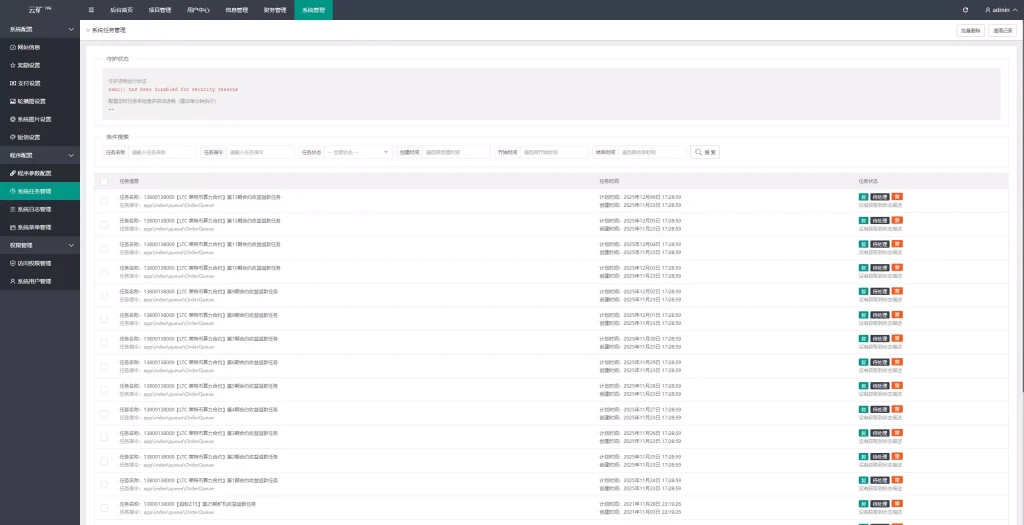1024x525 pixels.
Task: Click orange button in 第1期 task row
Action: point(897,480)
